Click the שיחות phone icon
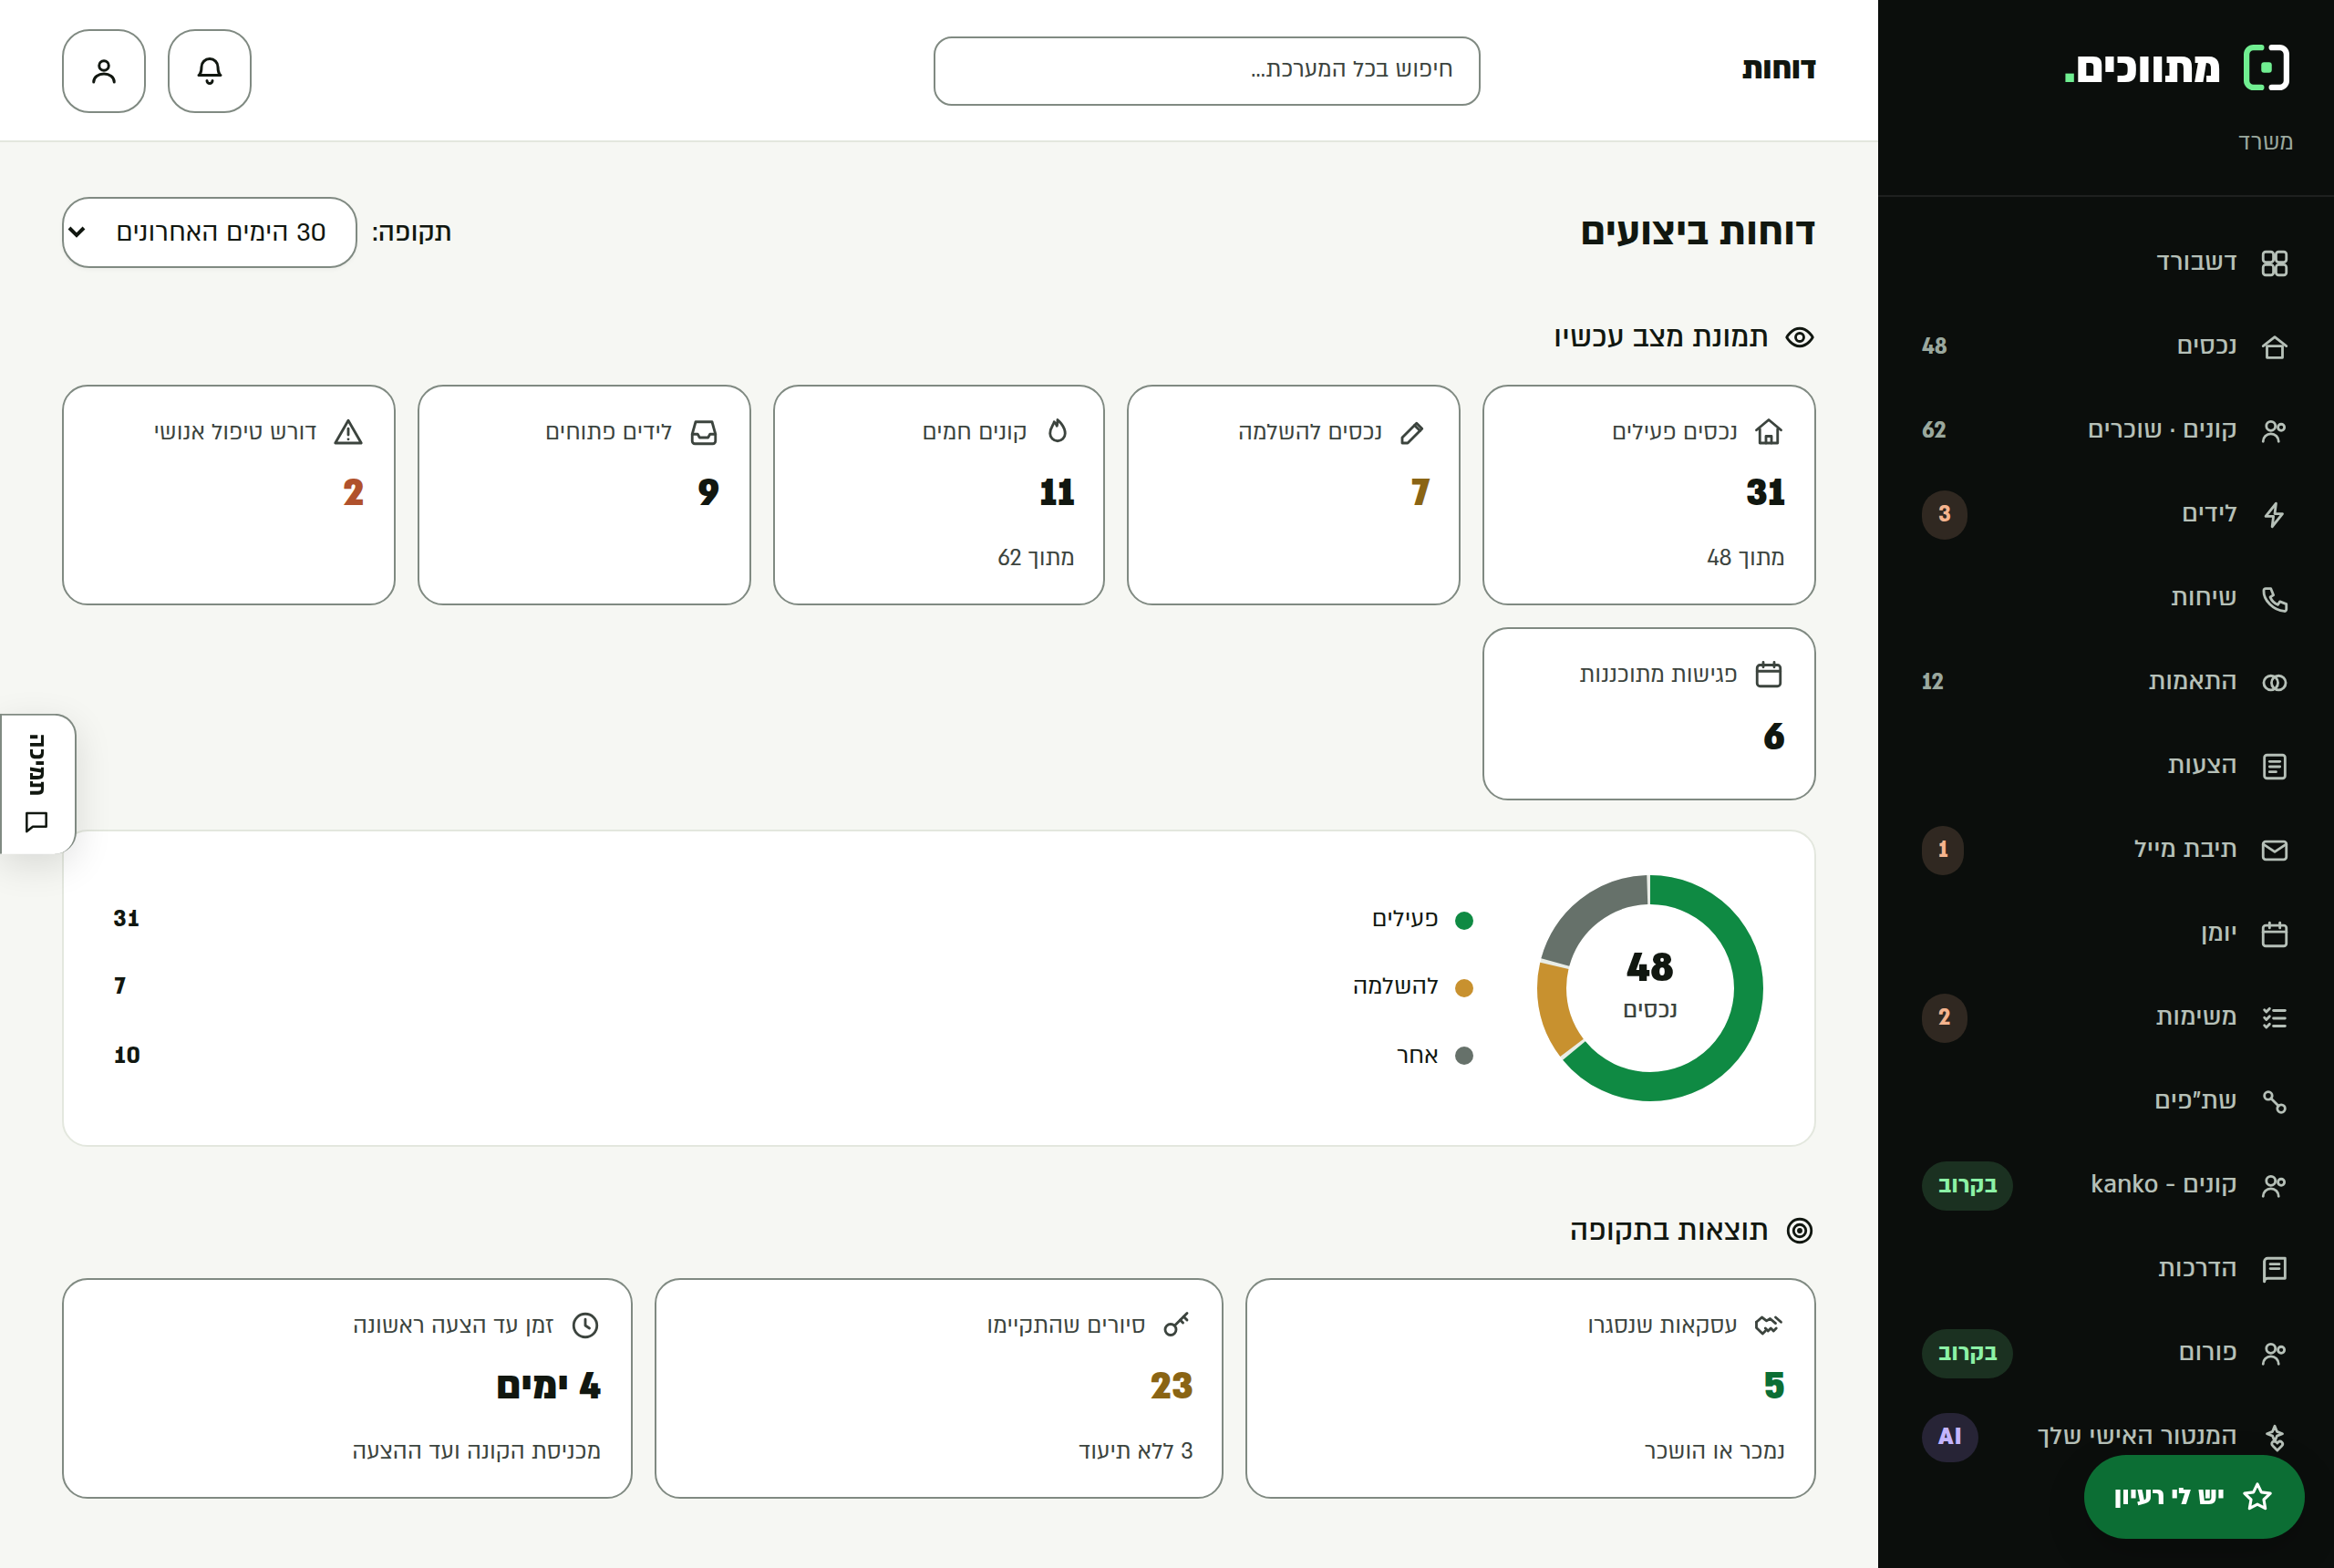Image resolution: width=2334 pixels, height=1568 pixels. click(2274, 599)
